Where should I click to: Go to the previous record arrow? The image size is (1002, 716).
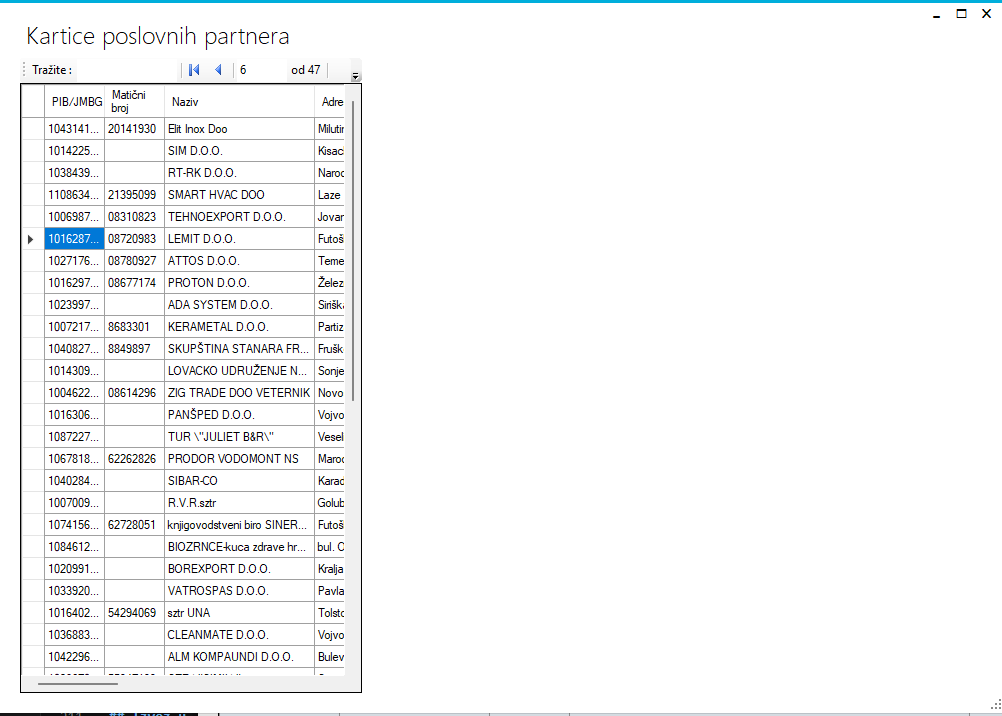tap(218, 70)
